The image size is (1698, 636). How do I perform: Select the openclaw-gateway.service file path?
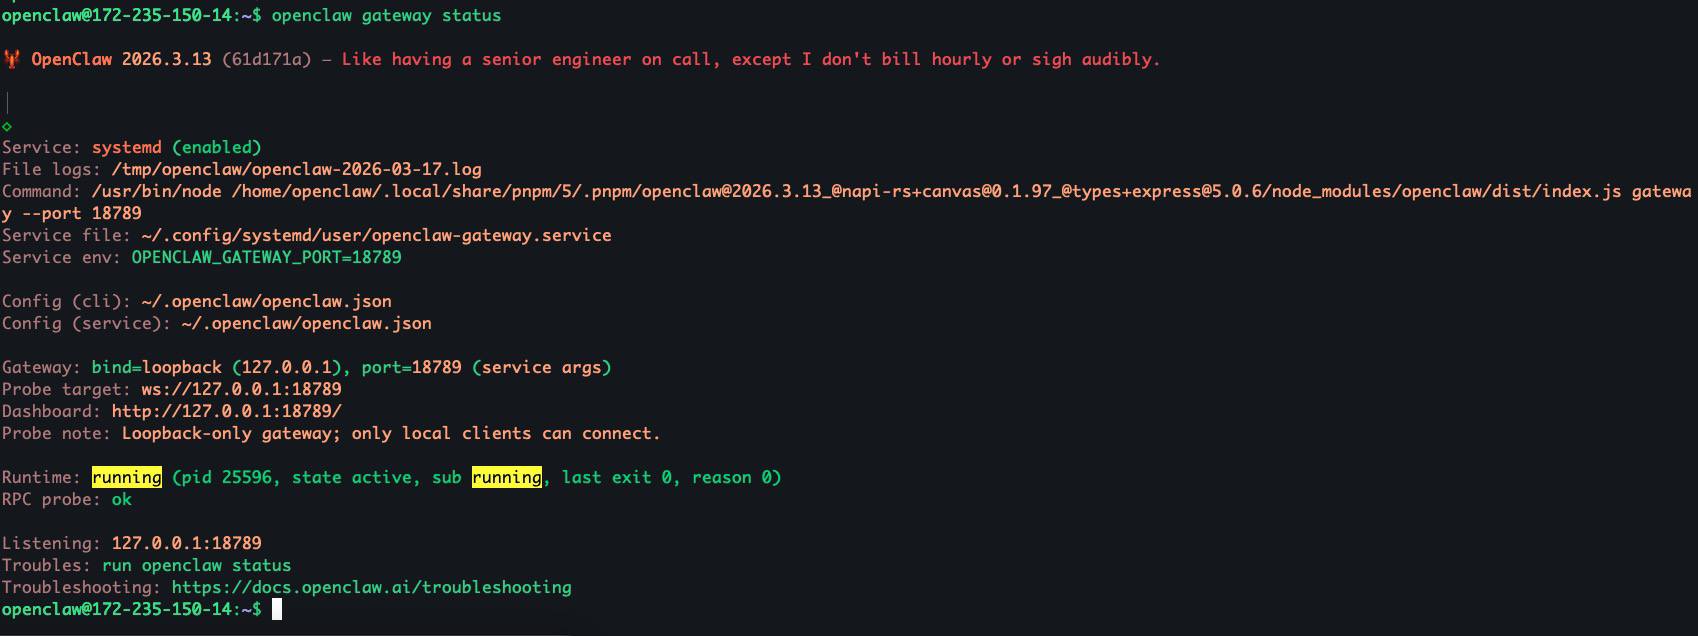click(376, 236)
